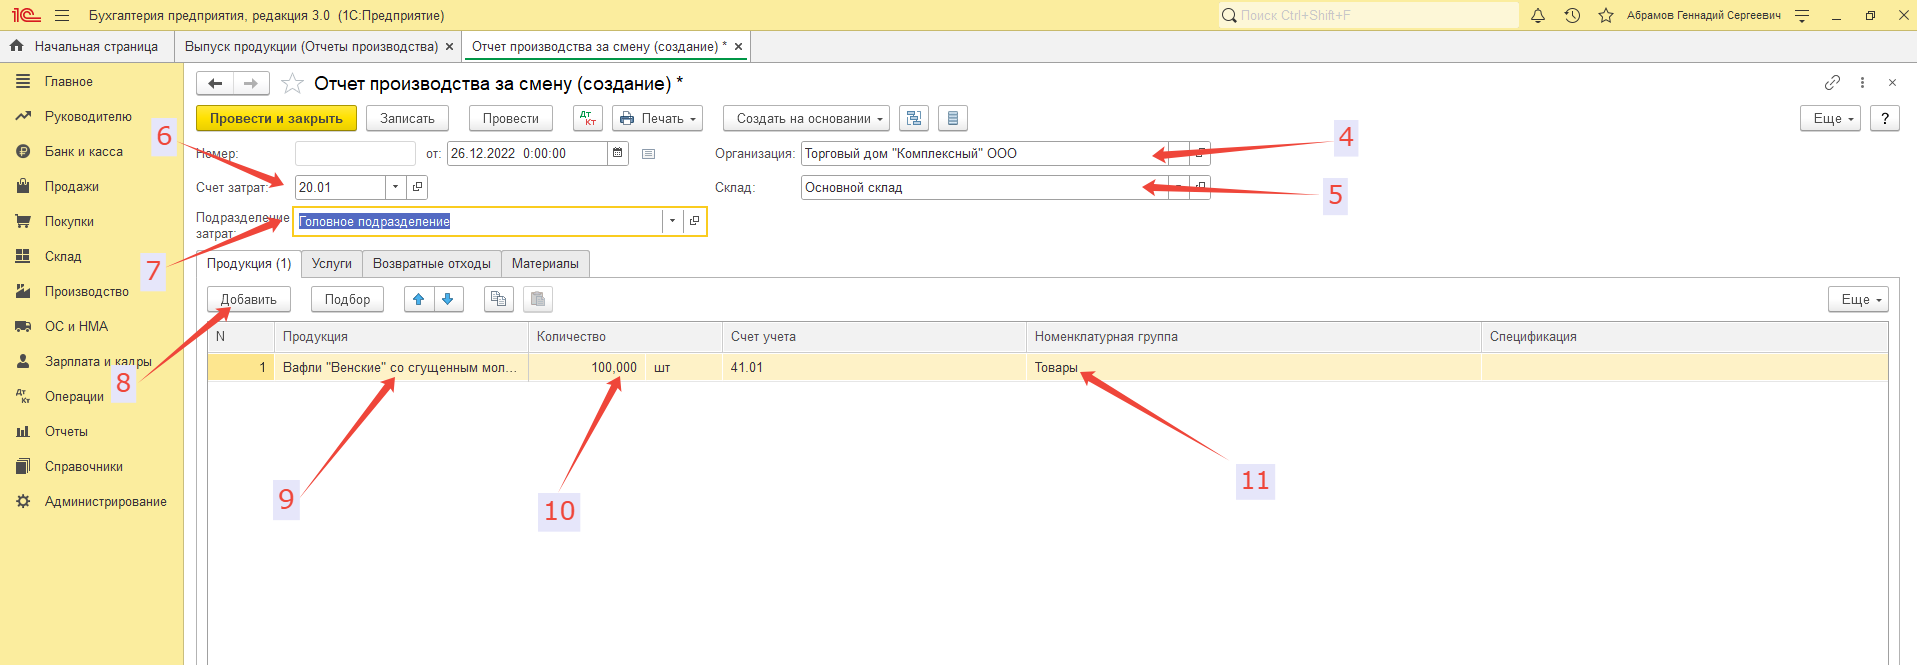Open the Печать dropdown menu
The height and width of the screenshot is (665, 1917).
click(657, 118)
